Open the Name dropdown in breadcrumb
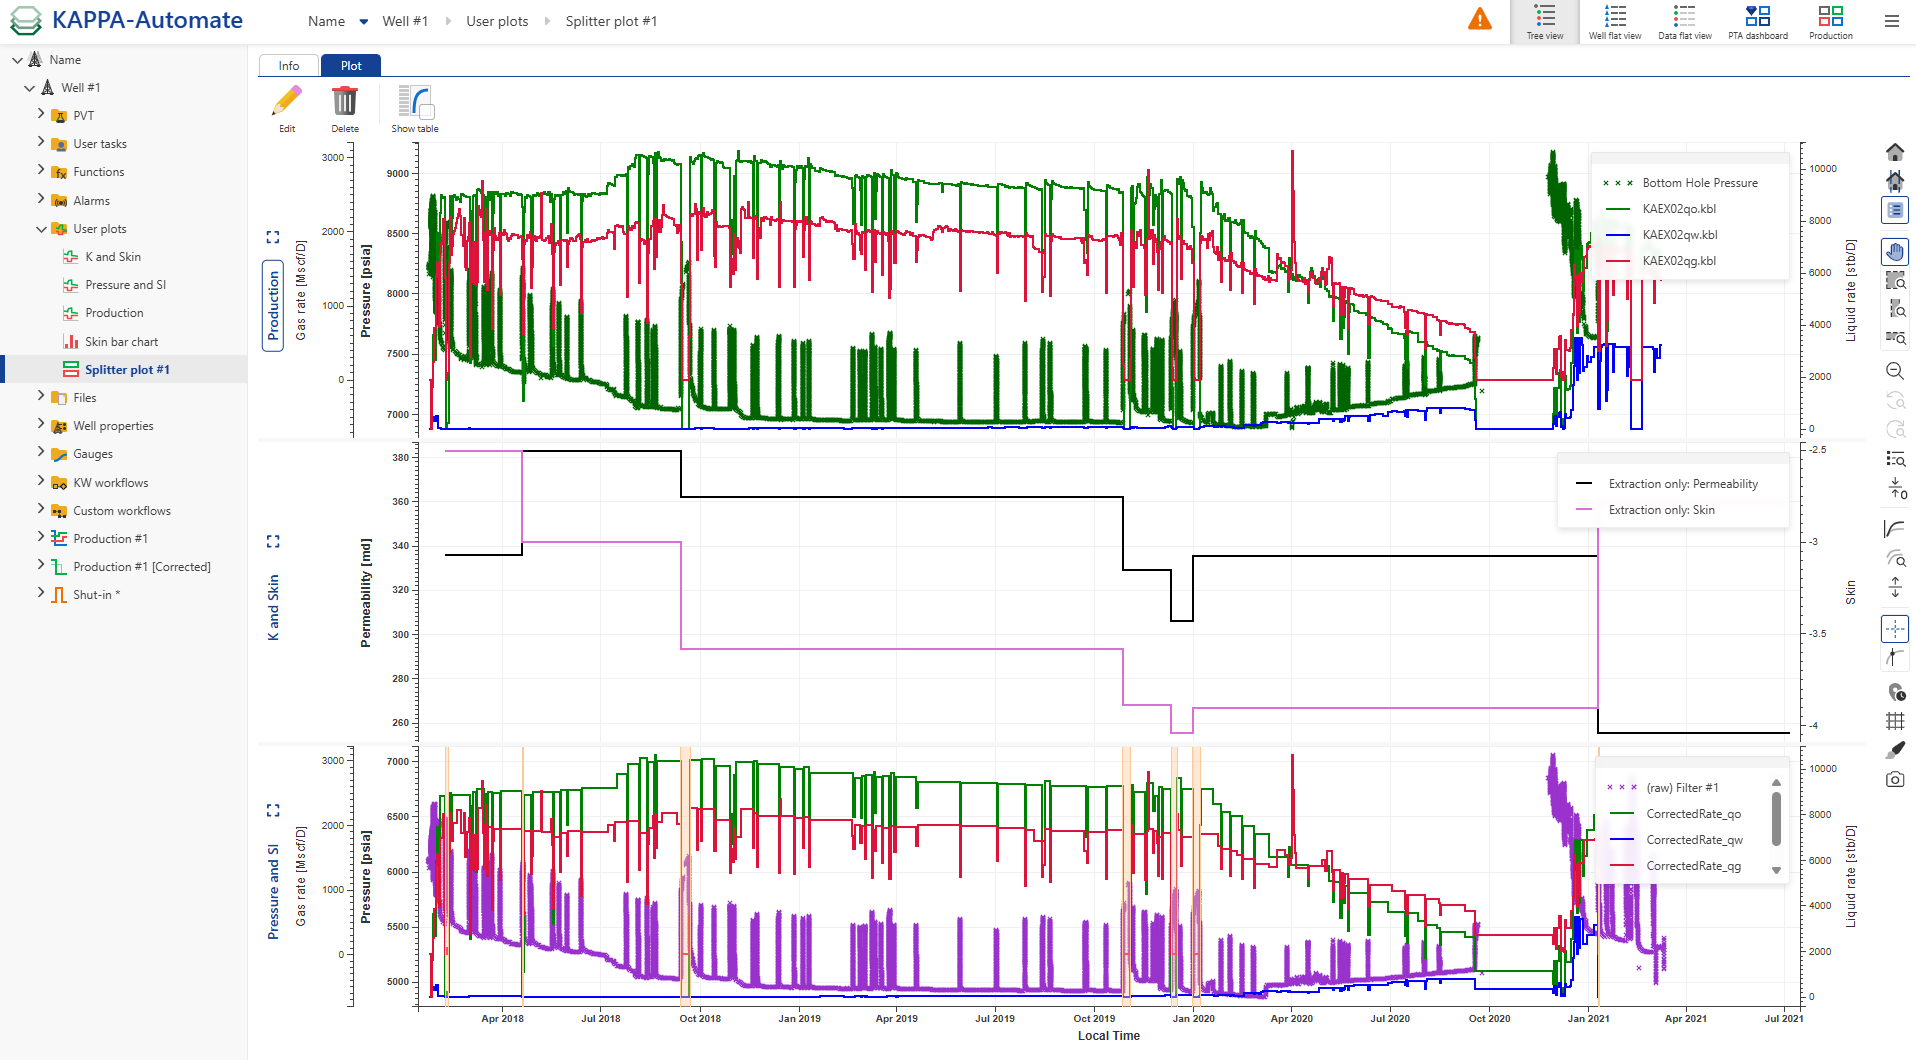The image size is (1916, 1060). (x=364, y=22)
